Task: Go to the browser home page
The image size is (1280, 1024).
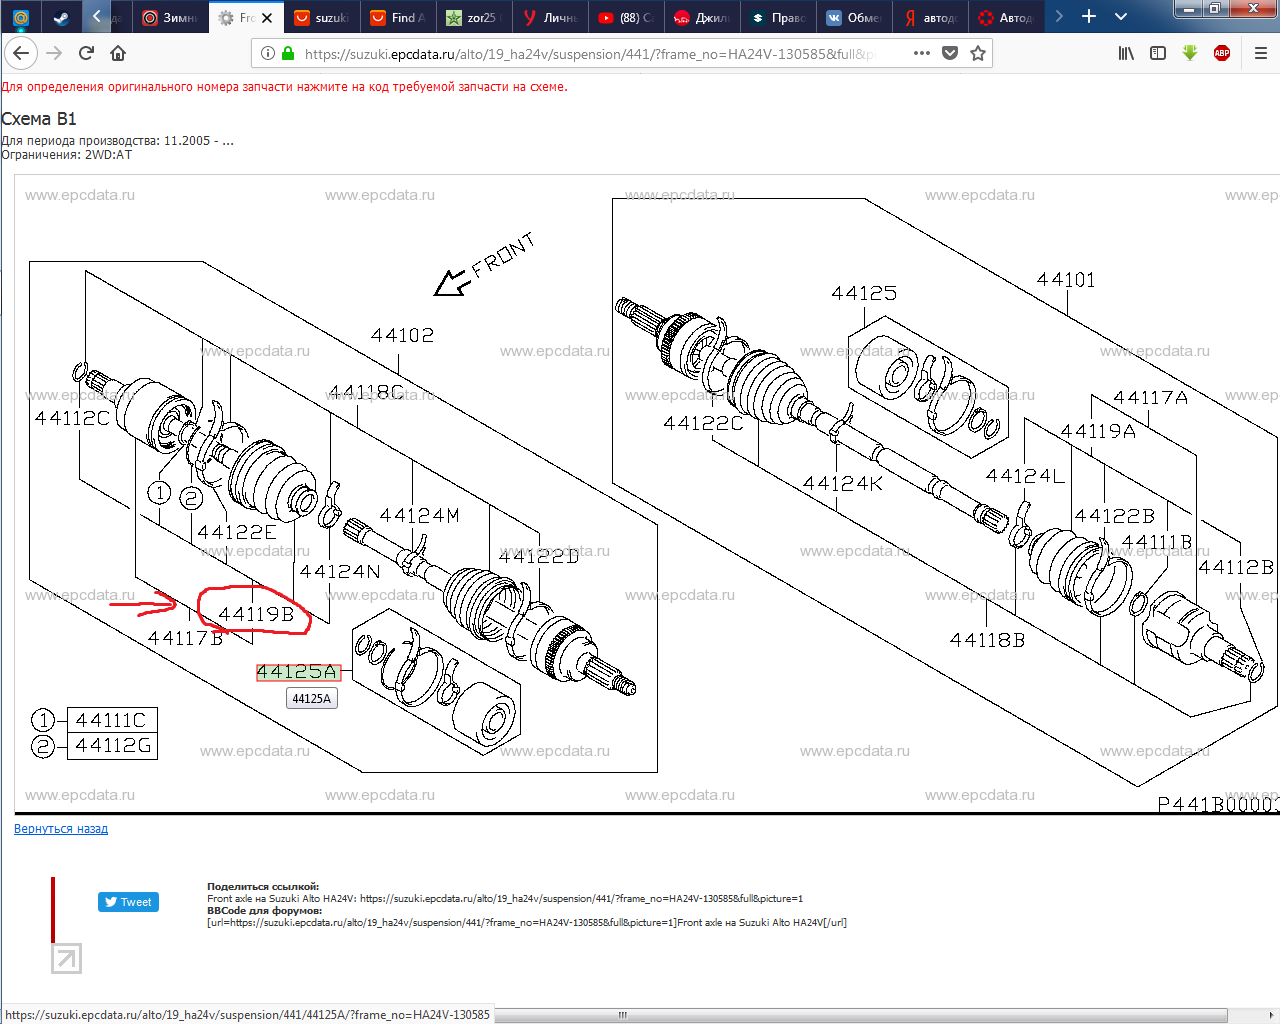Action: pos(118,53)
